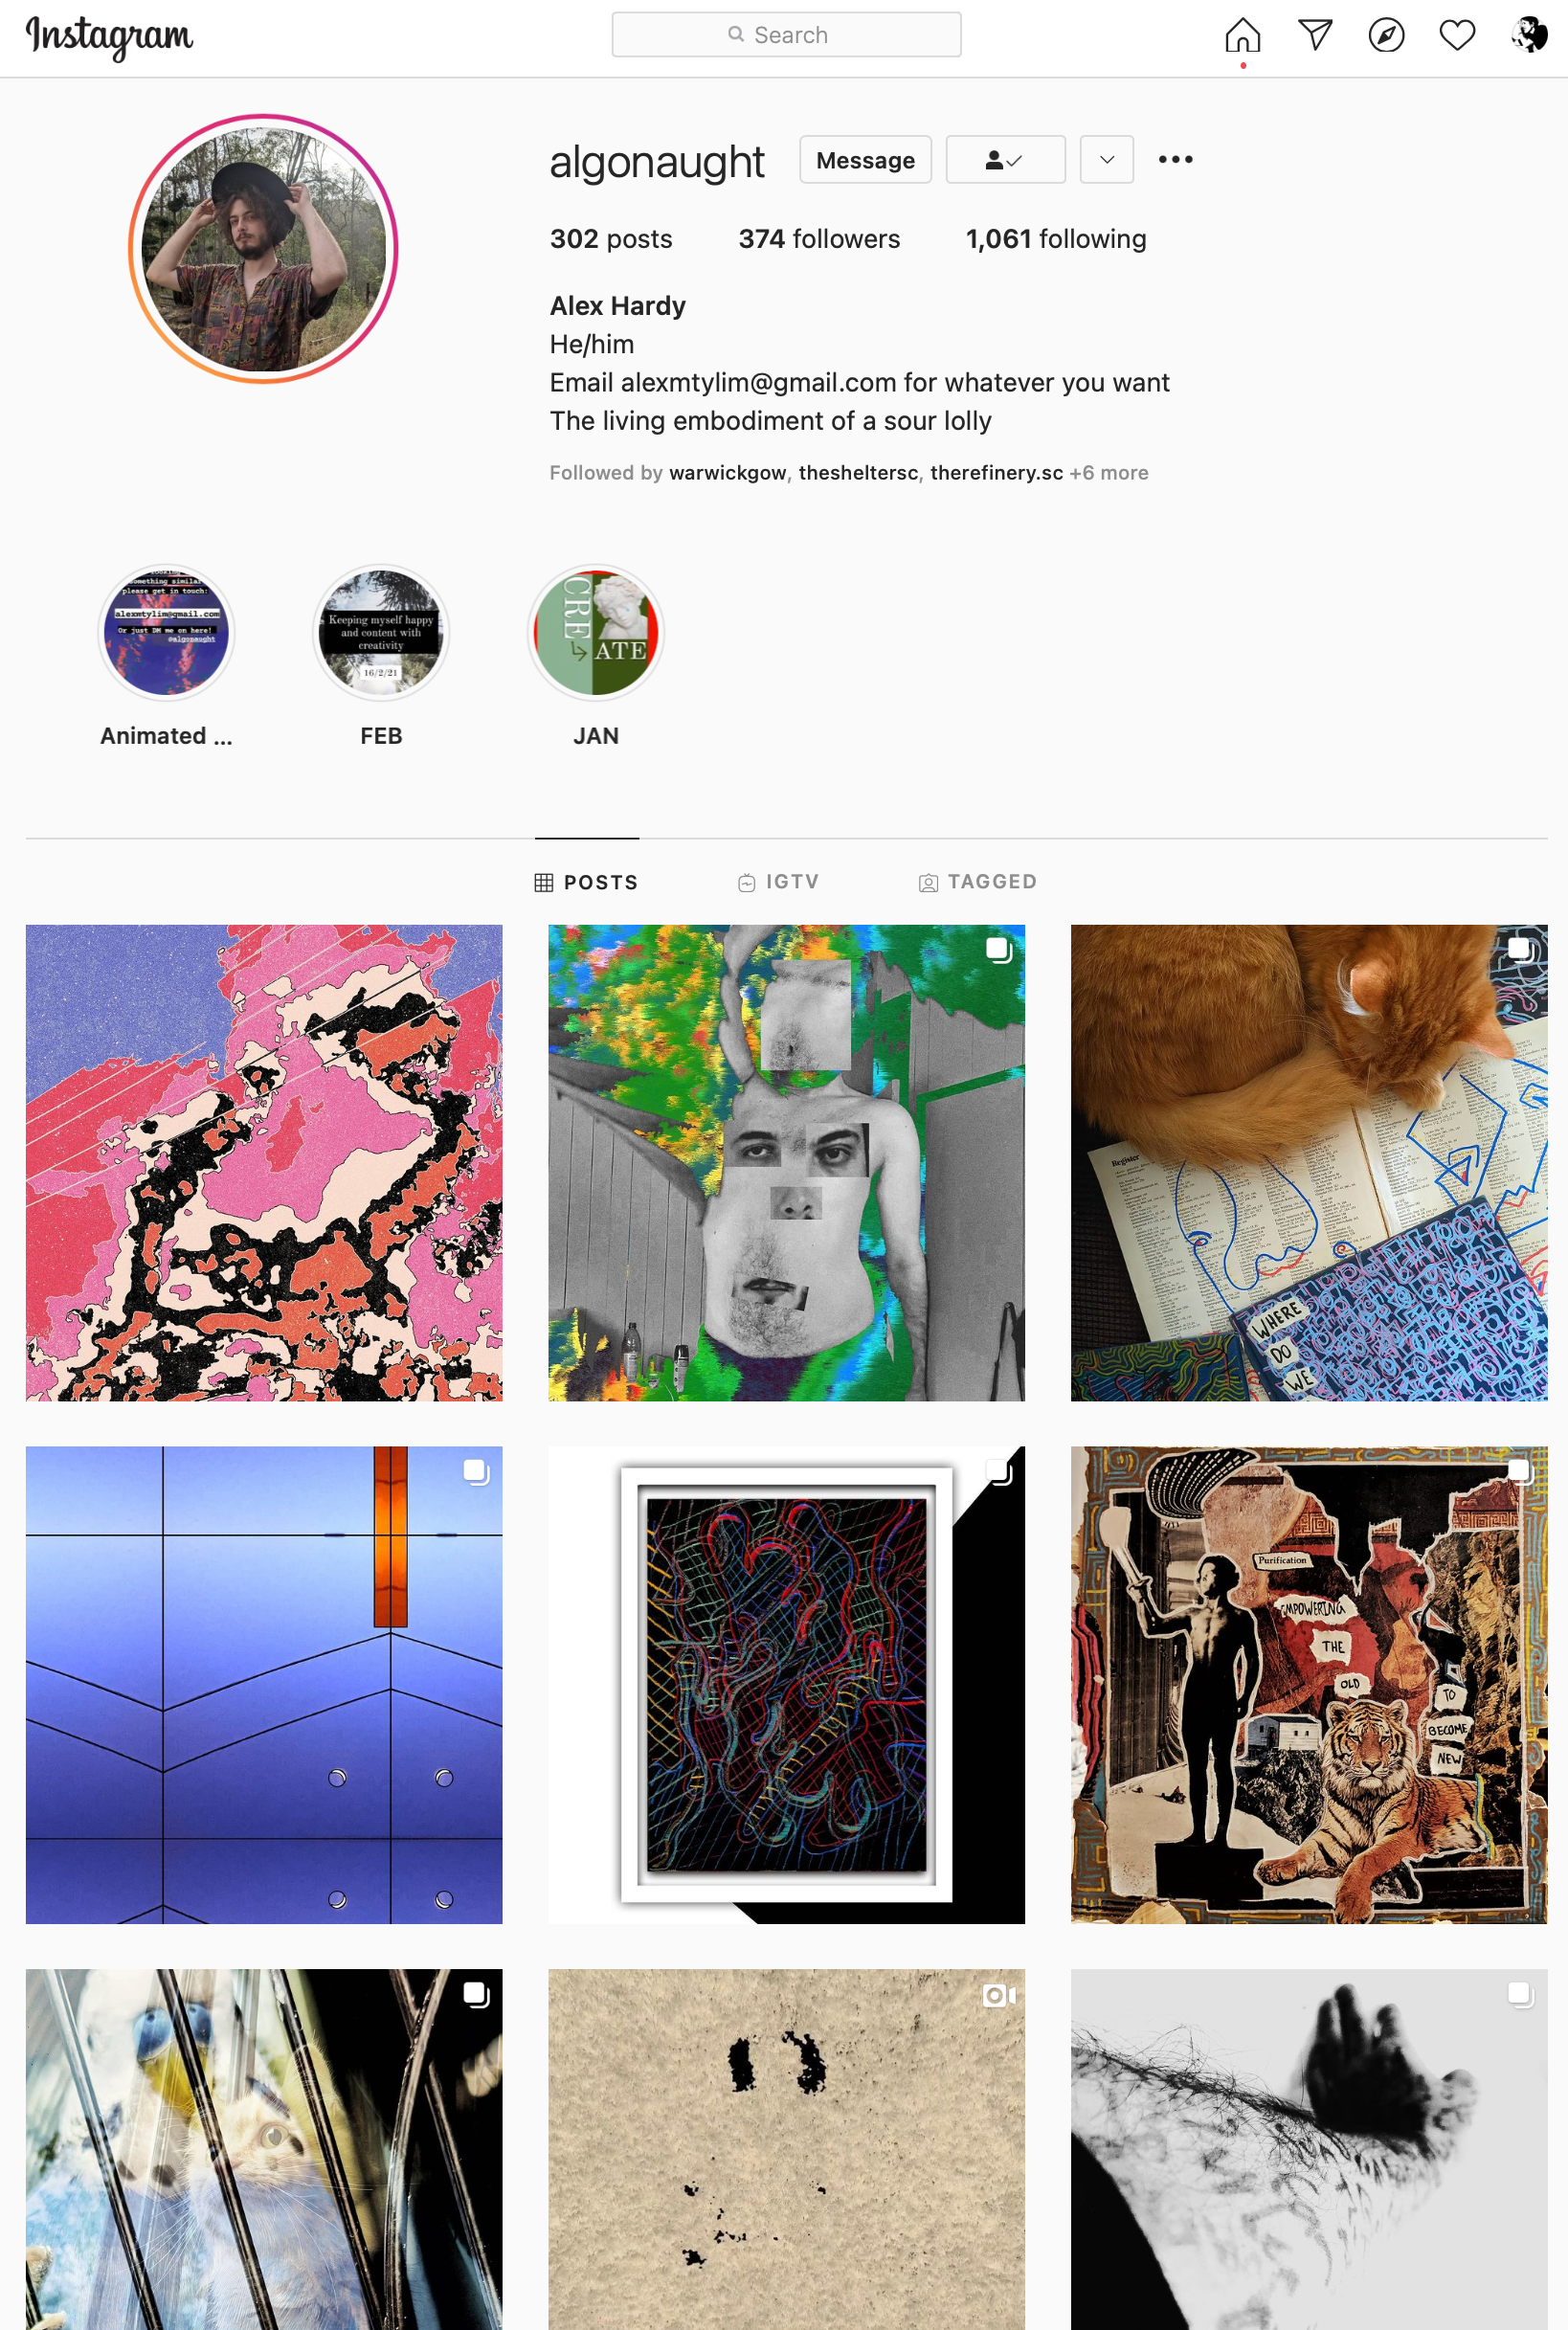Go to the Instagram home feed icon
This screenshot has height=2330, width=1568.
[x=1242, y=35]
